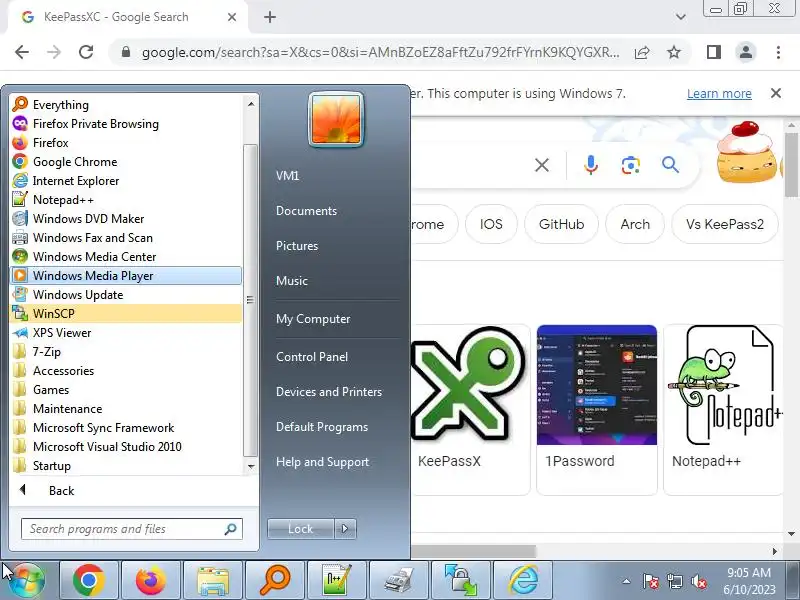Expand the Maintenance folder
The width and height of the screenshot is (800, 600).
[126, 409]
